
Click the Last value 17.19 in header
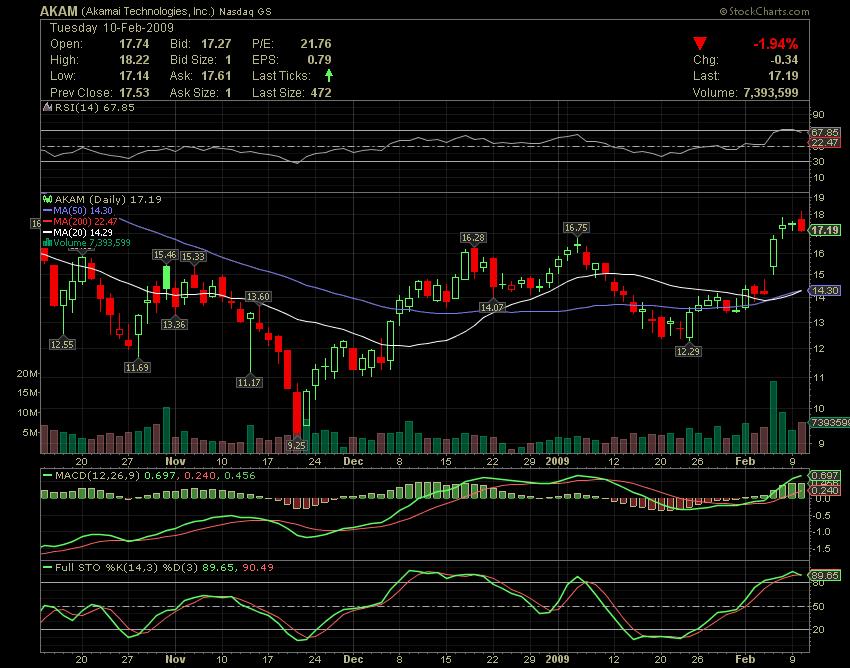point(783,76)
